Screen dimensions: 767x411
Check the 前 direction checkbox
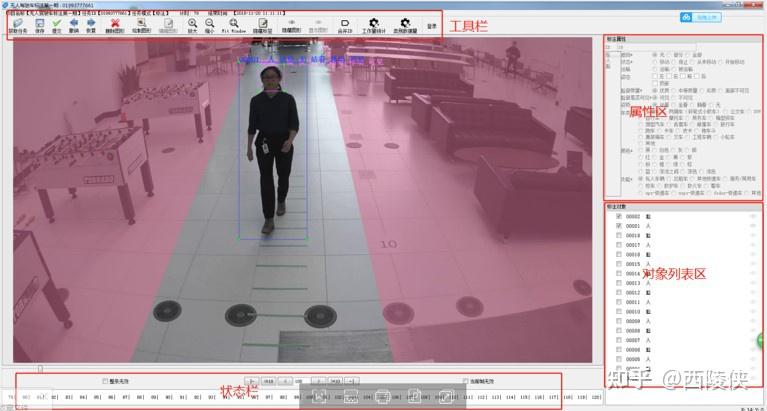682,76
